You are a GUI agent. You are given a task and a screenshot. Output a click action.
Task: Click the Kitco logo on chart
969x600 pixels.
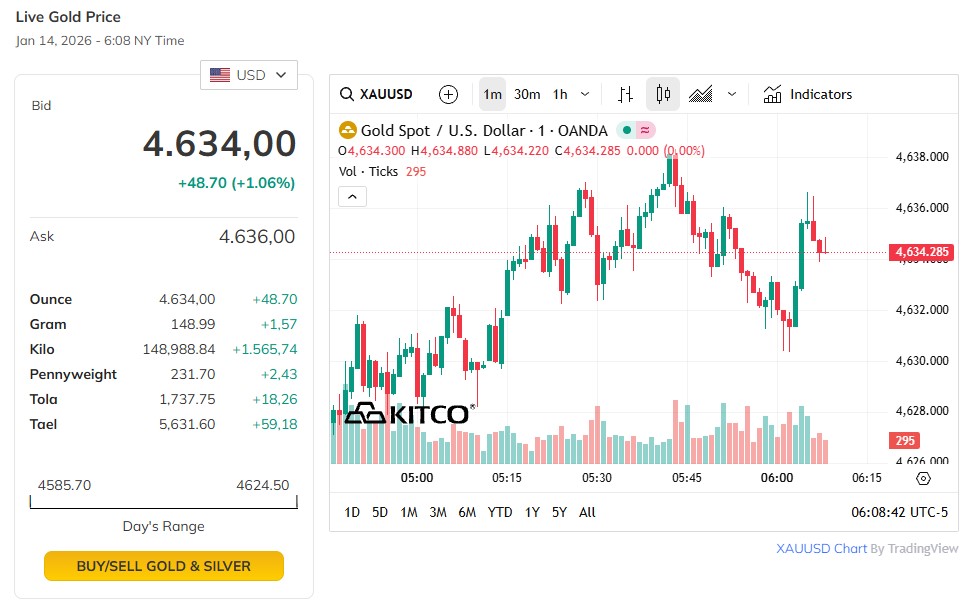(x=408, y=413)
